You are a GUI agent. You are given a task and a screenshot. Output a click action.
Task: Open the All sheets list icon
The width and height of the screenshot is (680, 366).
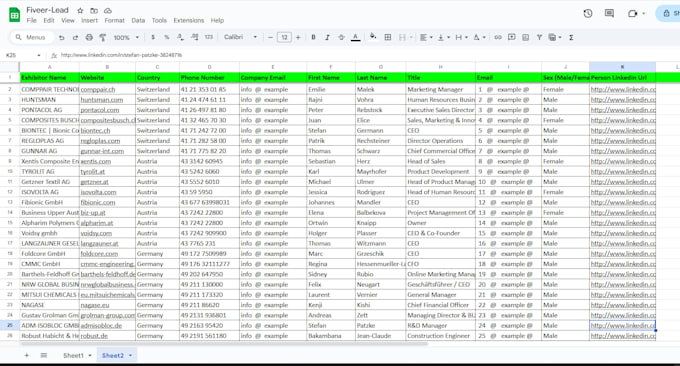coord(43,355)
